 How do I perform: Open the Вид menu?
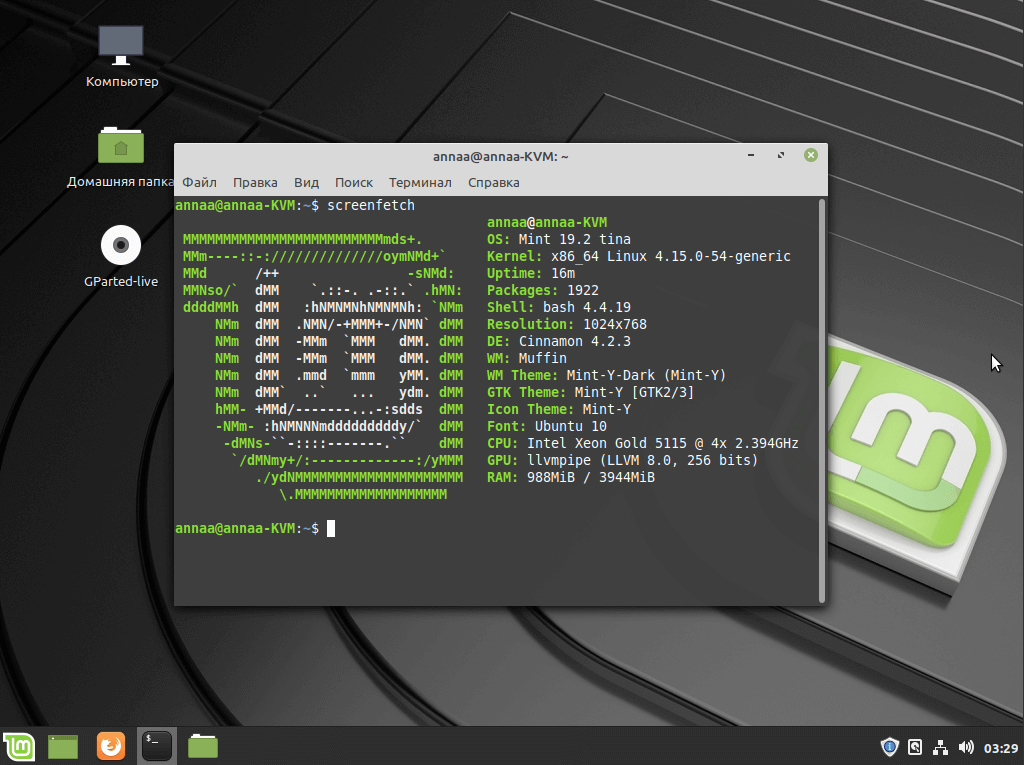click(306, 182)
